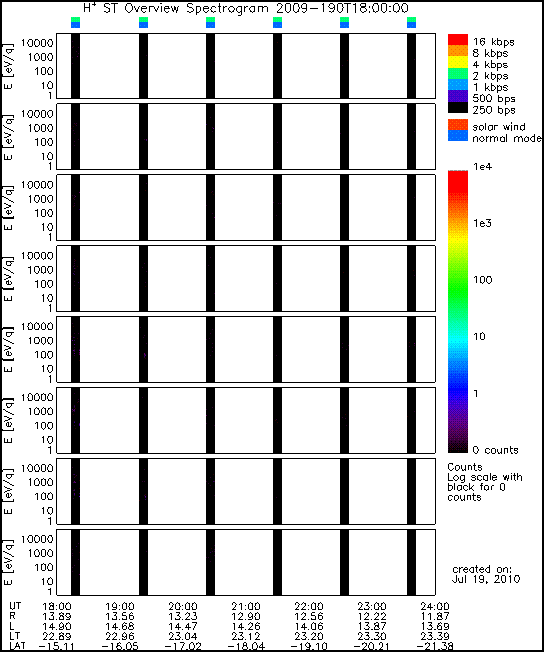Click the L value '14.06'
Screen dimensions: 544x652
pyautogui.click(x=309, y=627)
